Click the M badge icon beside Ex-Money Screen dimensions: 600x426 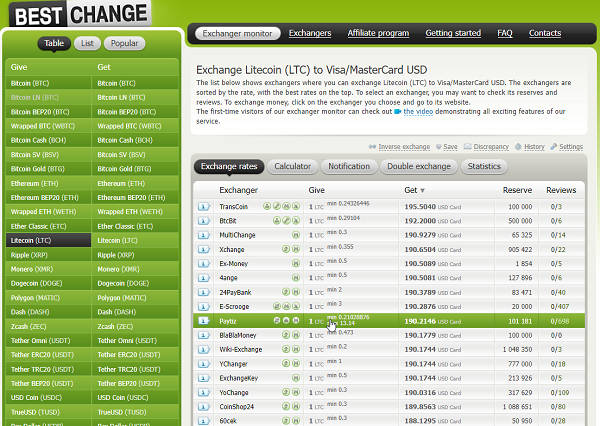296,263
